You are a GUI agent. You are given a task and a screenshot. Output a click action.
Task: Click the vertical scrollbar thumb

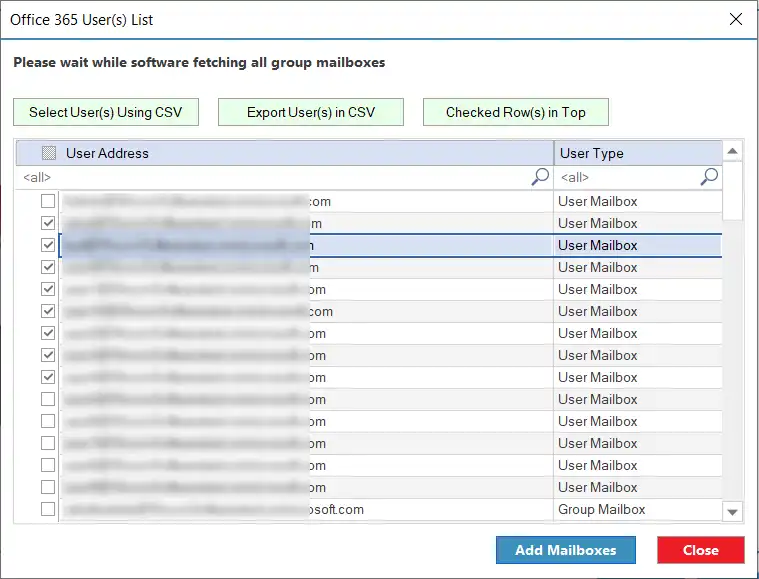pyautogui.click(x=732, y=191)
